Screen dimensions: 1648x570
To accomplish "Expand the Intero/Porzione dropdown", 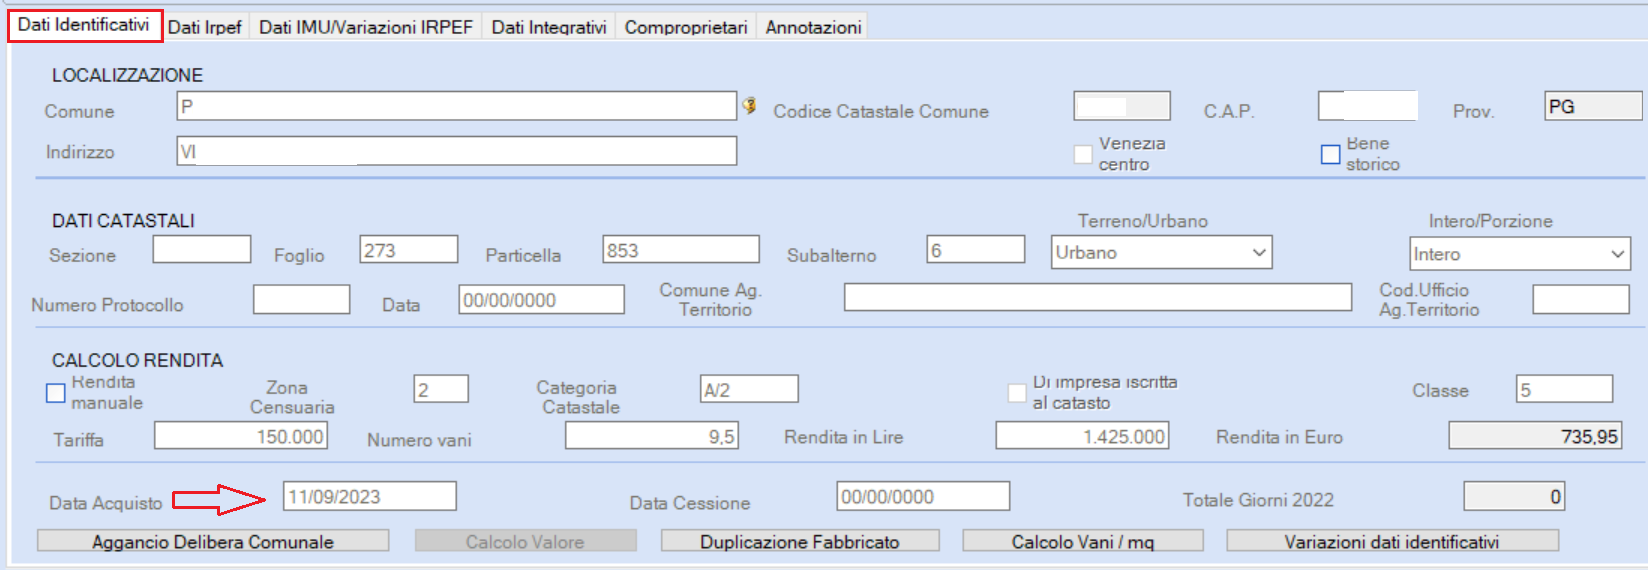I will coord(1520,253).
